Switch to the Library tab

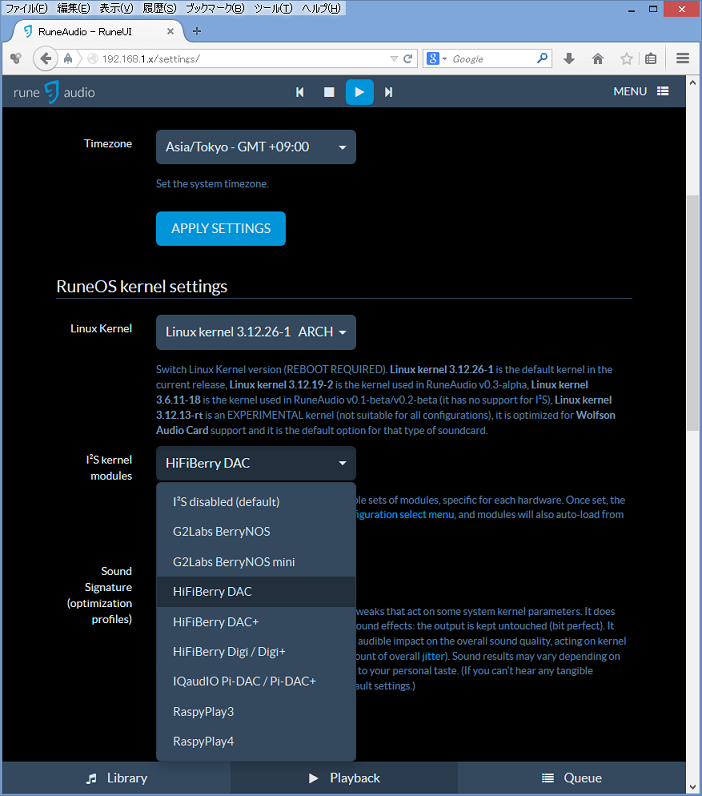tap(116, 778)
